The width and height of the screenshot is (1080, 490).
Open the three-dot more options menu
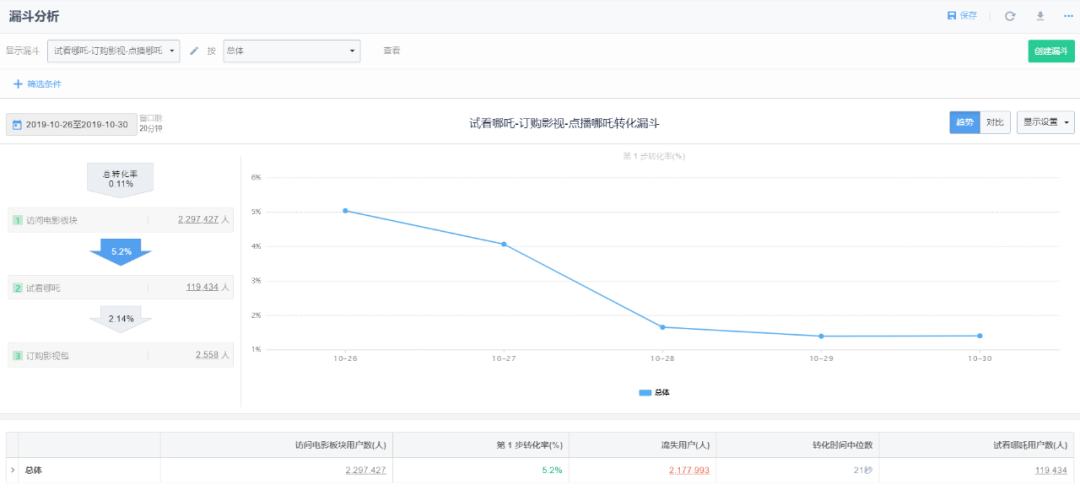(1068, 16)
